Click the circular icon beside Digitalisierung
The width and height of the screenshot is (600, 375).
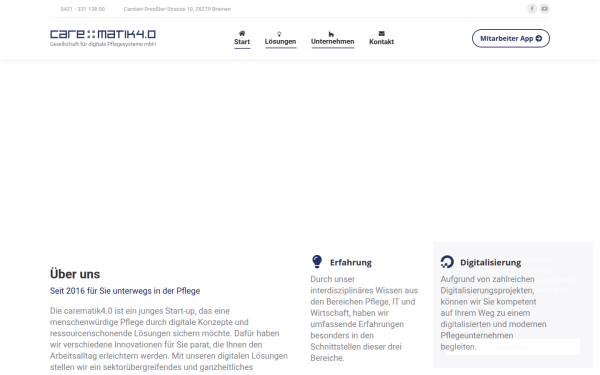click(x=447, y=262)
